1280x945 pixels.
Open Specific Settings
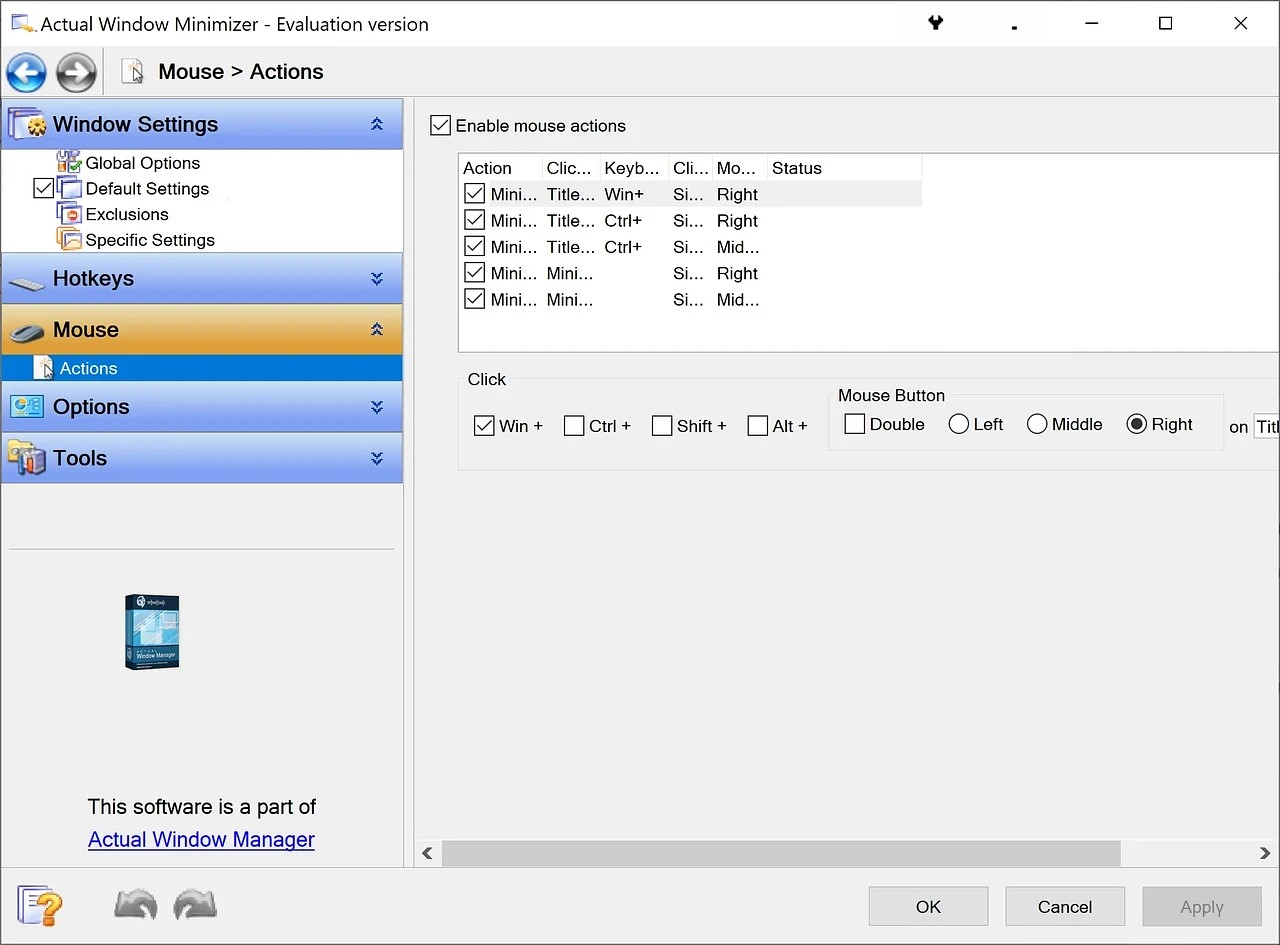151,239
